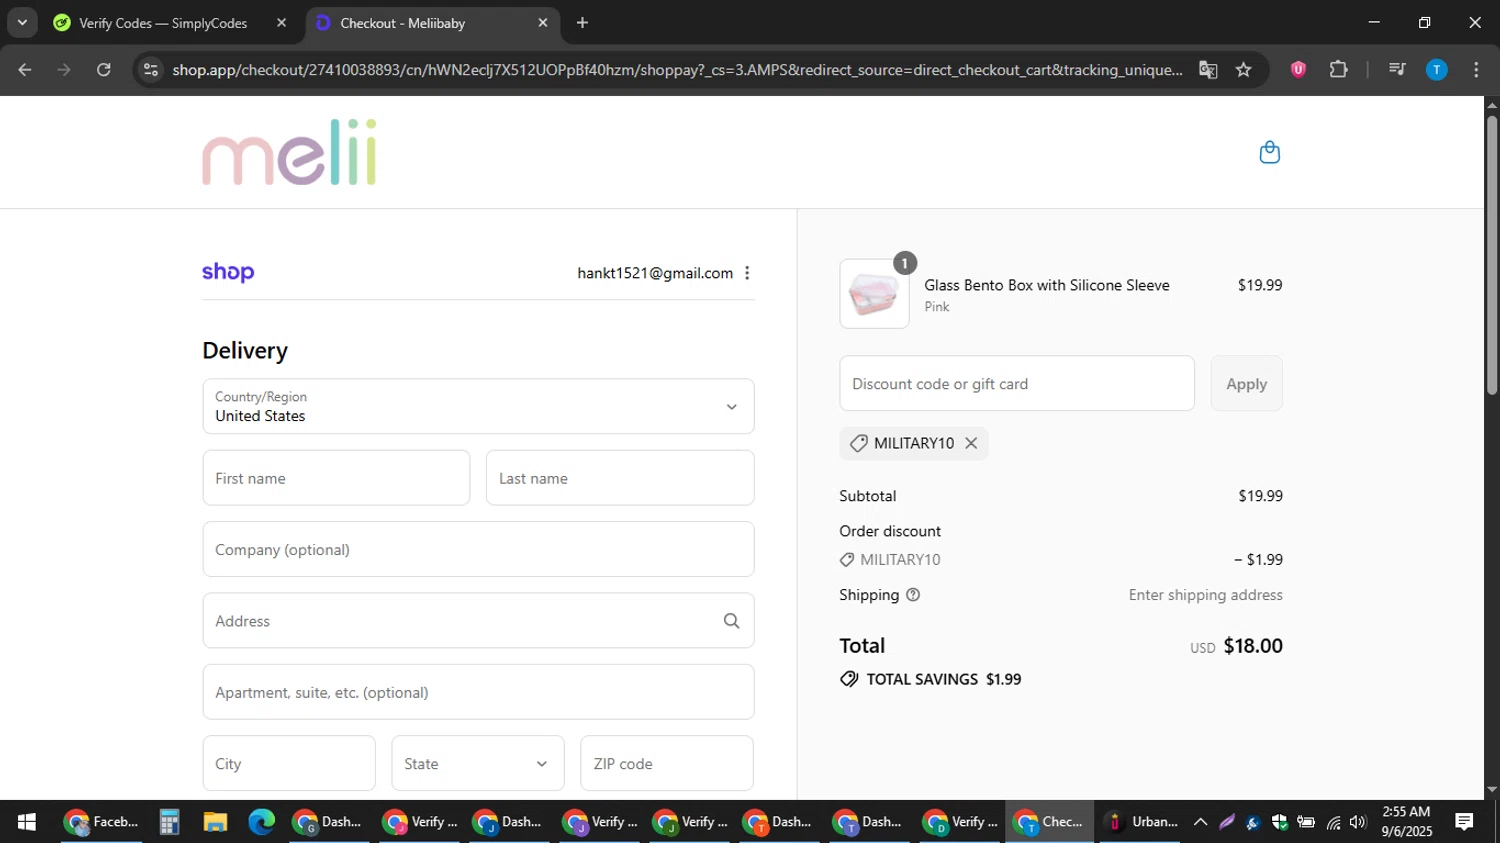View site information icon in address bar
The image size is (1500, 843).
(x=151, y=70)
